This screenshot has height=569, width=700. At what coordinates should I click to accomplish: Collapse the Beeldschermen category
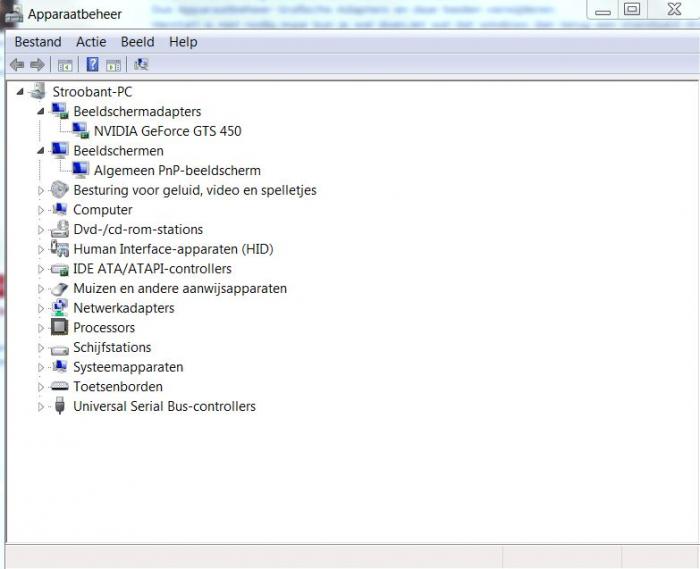click(41, 151)
